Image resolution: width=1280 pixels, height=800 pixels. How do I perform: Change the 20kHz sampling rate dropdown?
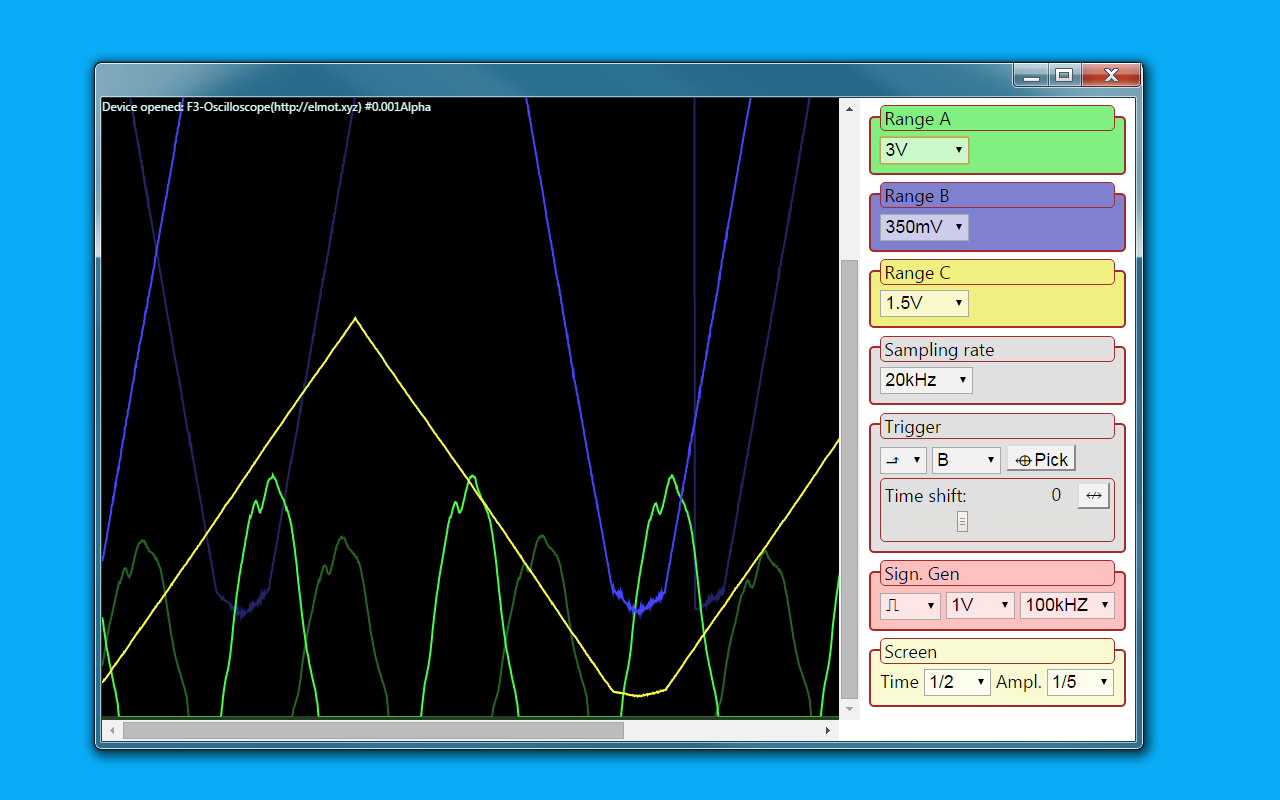click(x=925, y=380)
